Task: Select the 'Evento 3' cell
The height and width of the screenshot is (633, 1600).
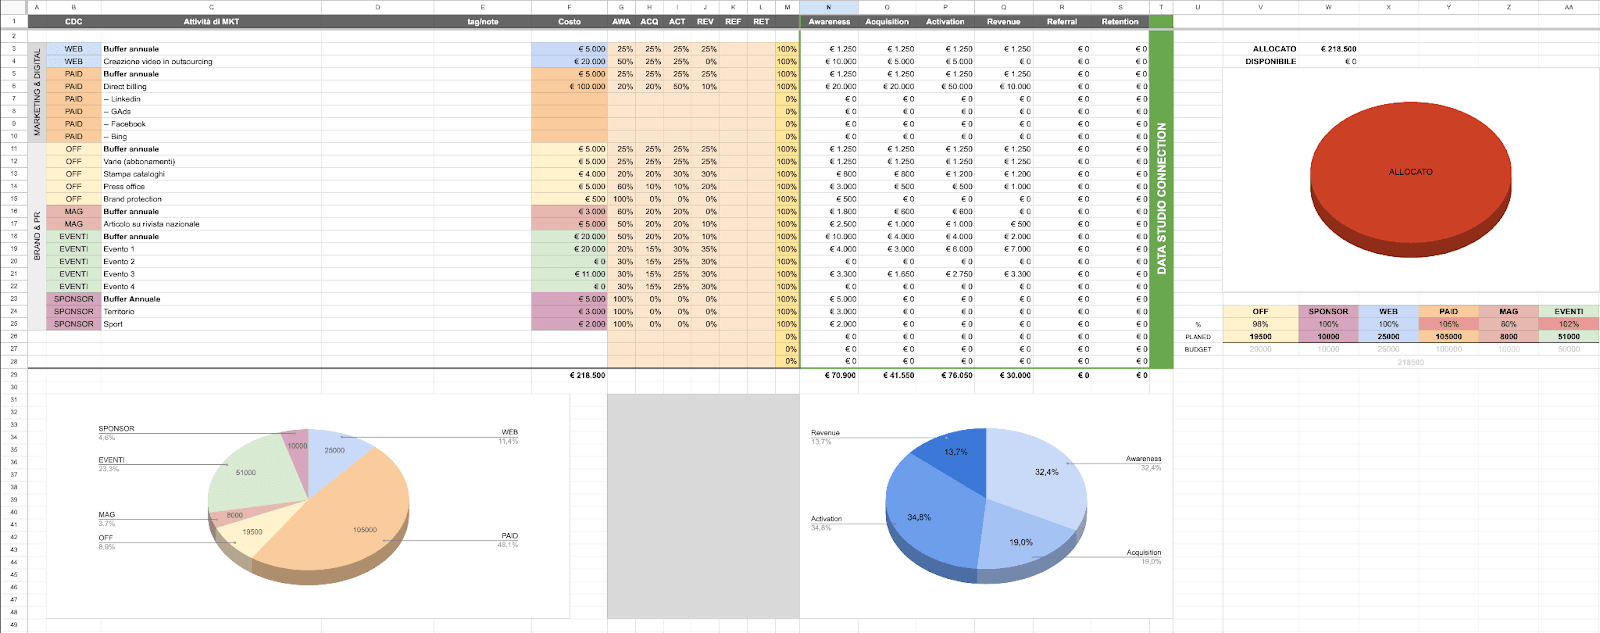Action: (211, 274)
